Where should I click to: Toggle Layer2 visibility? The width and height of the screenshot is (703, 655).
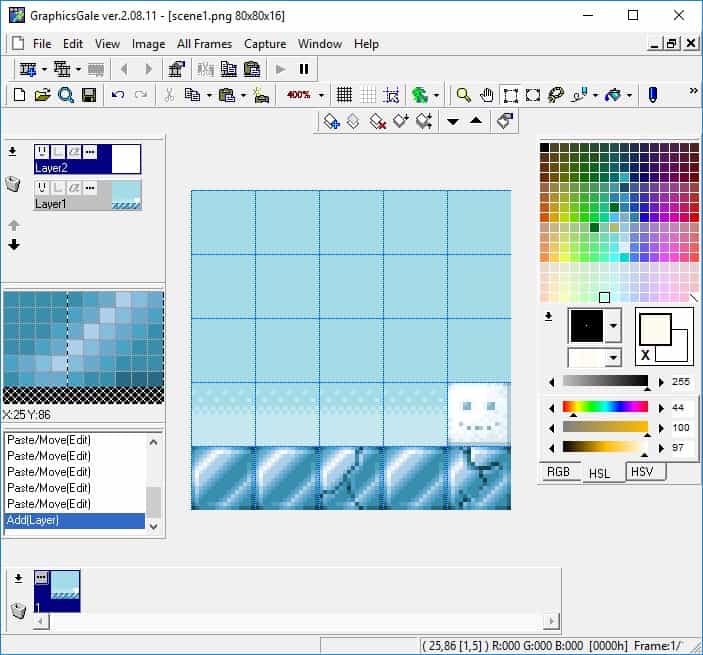42,152
